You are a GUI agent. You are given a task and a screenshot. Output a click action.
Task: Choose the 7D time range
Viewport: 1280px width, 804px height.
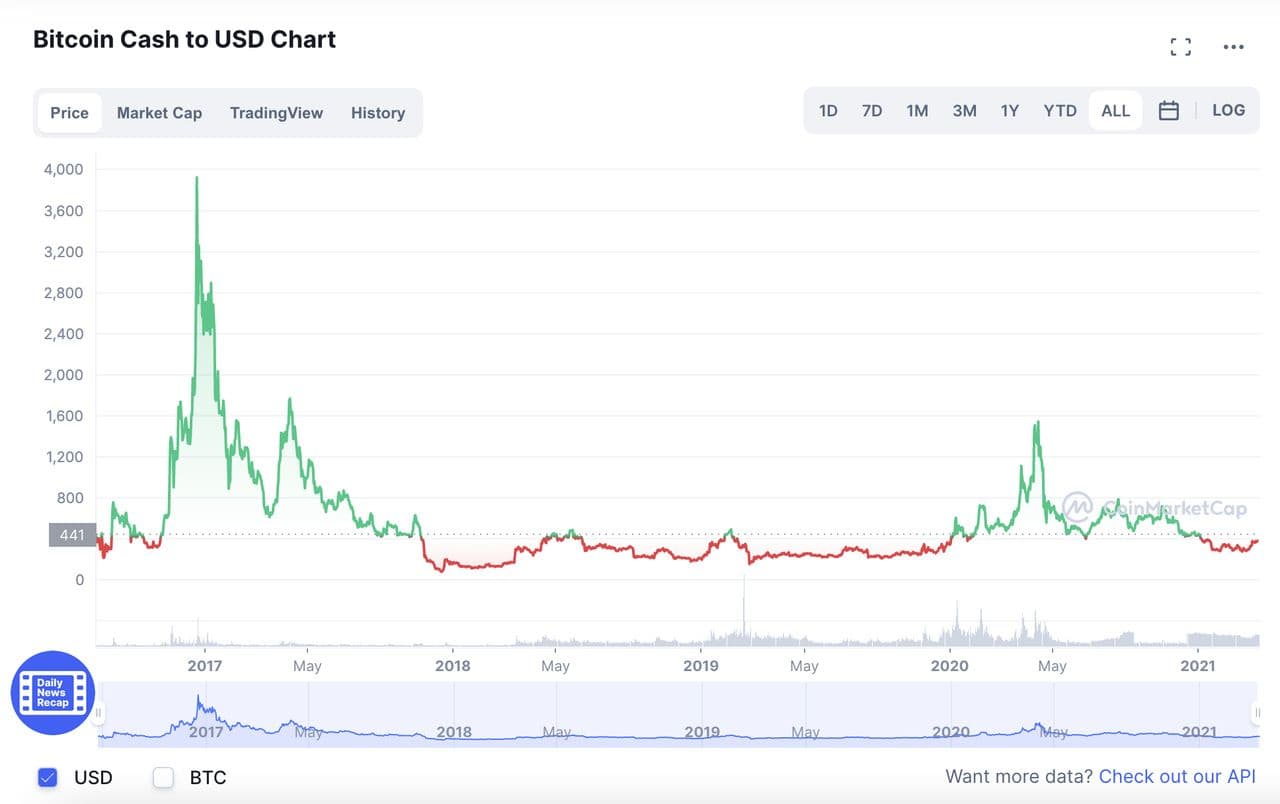pyautogui.click(x=872, y=111)
